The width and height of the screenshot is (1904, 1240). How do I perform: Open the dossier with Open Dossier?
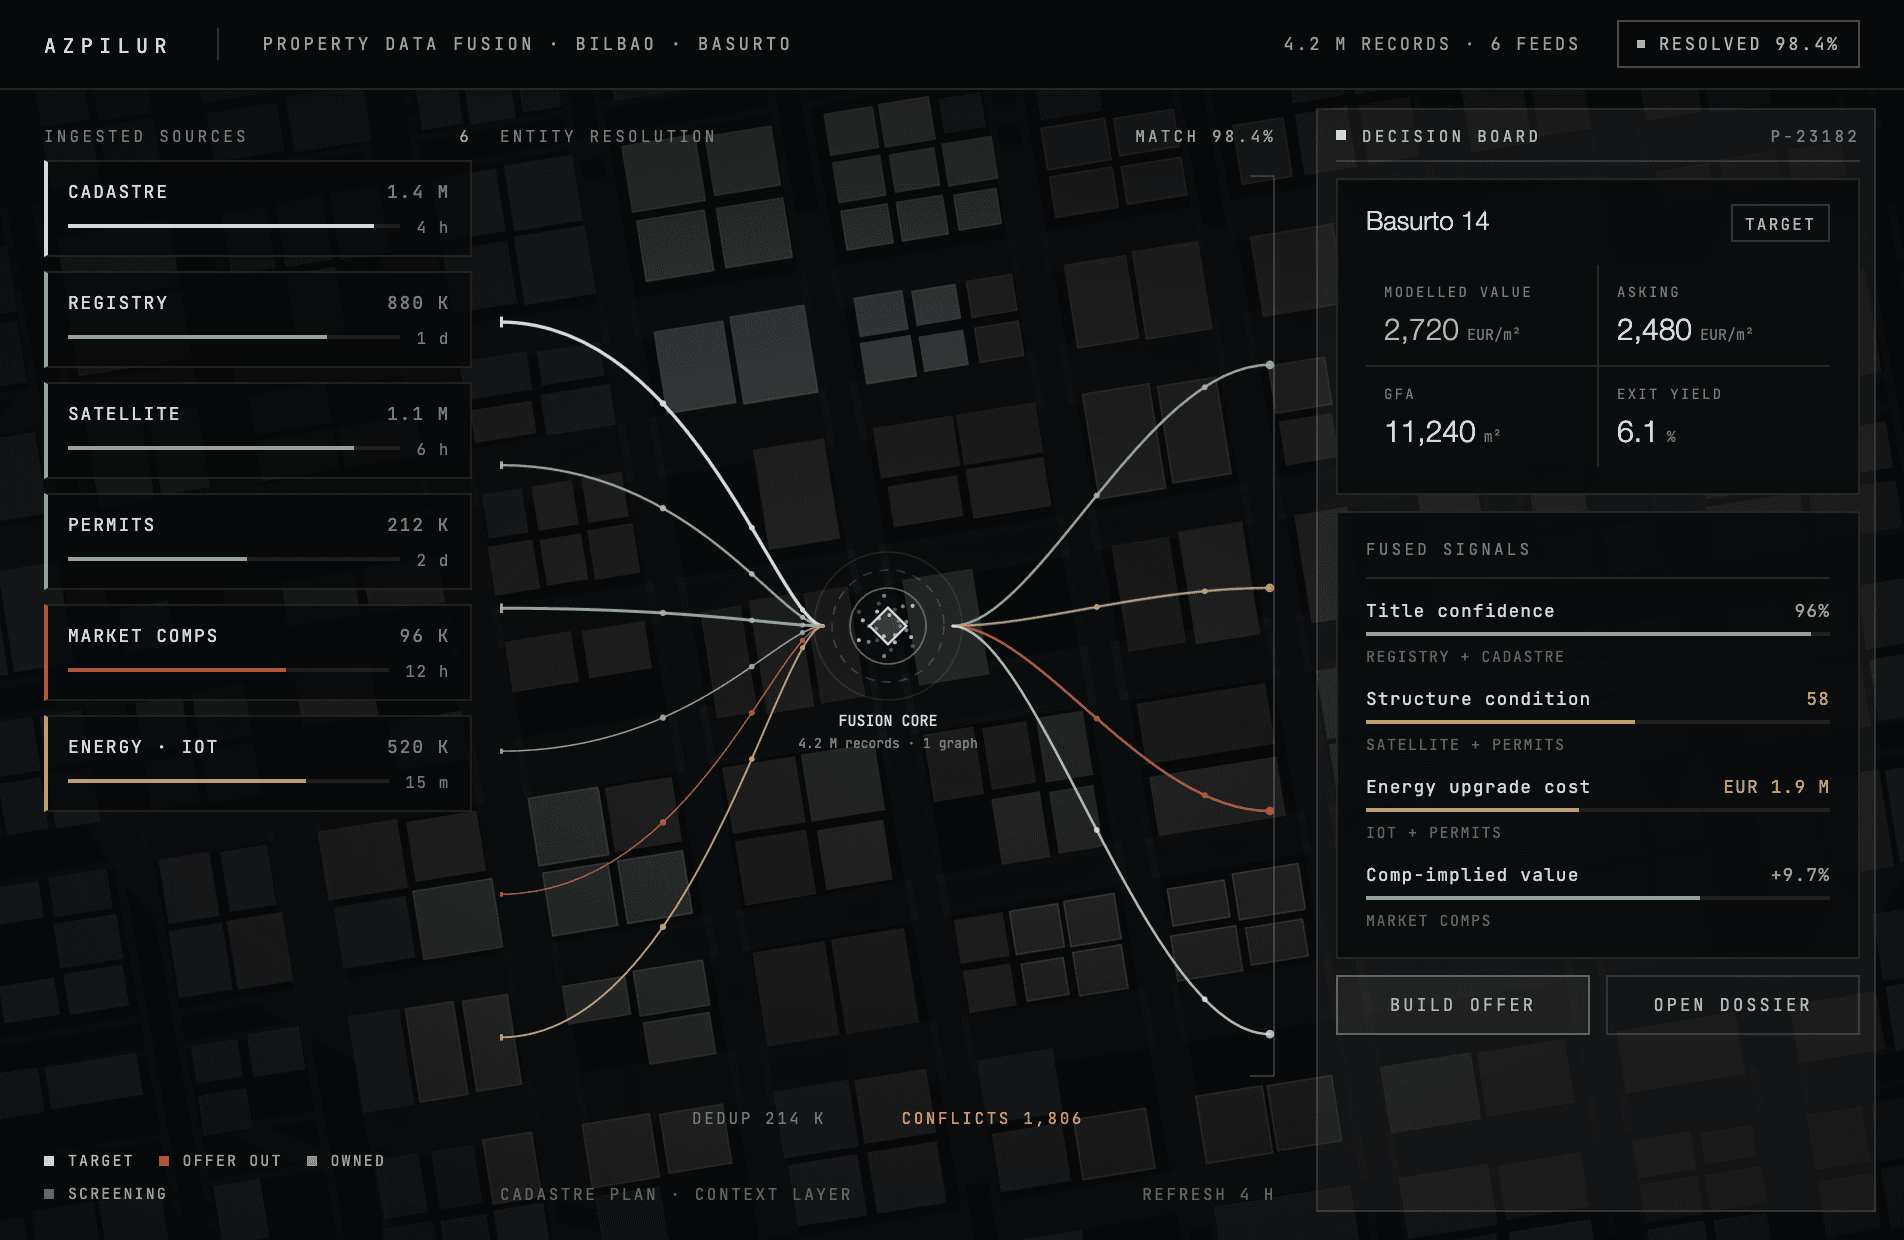tap(1732, 1005)
